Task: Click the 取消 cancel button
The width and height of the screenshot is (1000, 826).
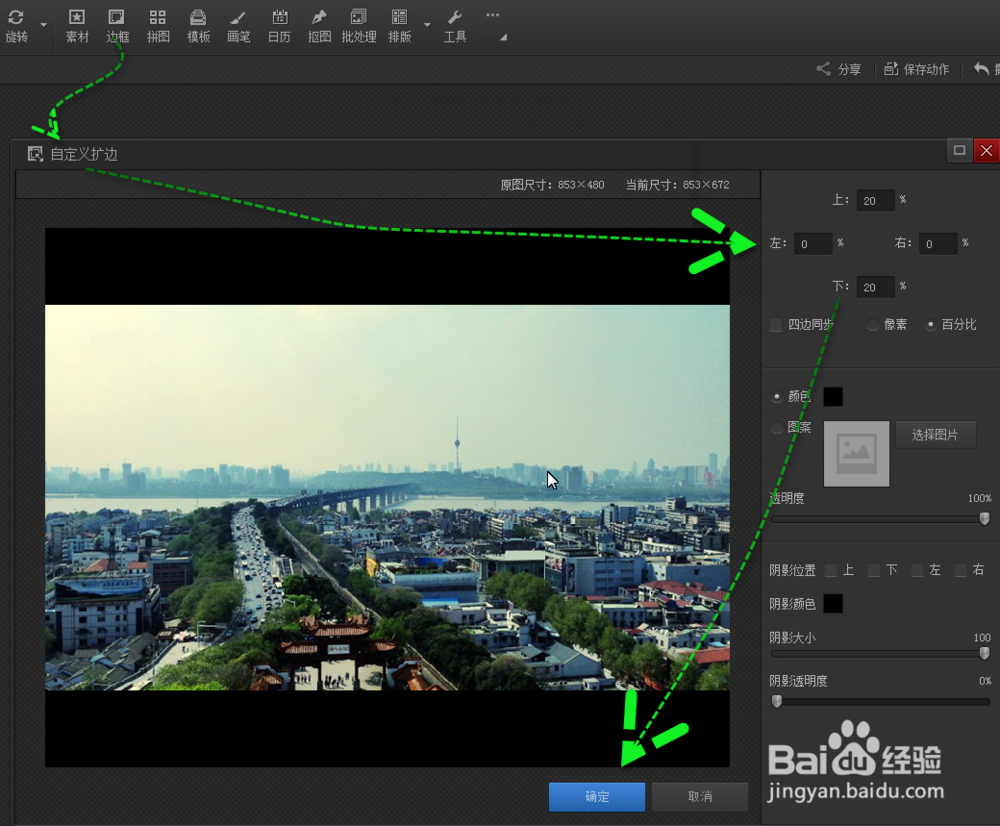Action: 700,797
